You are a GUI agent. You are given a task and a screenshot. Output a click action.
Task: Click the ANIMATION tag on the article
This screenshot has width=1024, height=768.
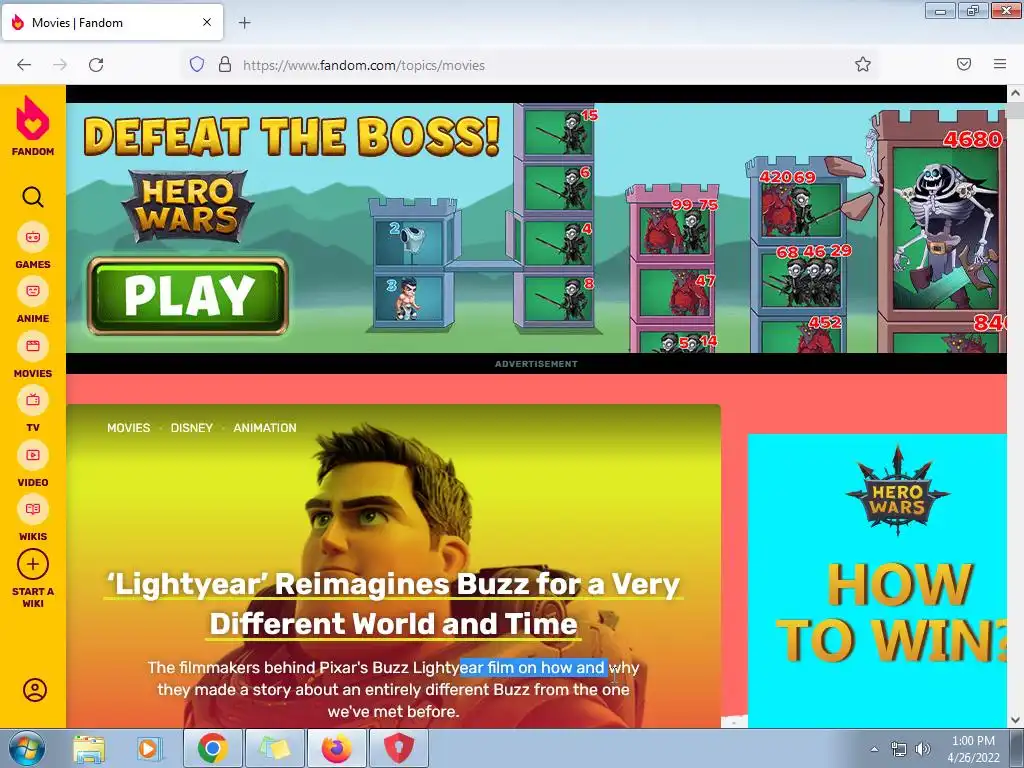pyautogui.click(x=264, y=428)
